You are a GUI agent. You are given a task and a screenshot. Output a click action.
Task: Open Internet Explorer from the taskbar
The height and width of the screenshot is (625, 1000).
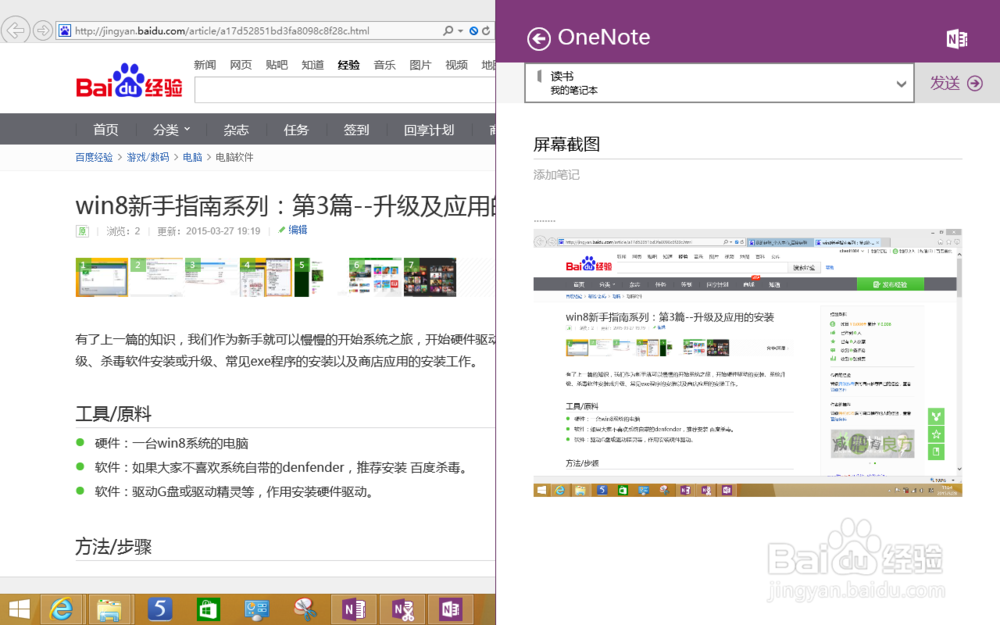click(61, 610)
